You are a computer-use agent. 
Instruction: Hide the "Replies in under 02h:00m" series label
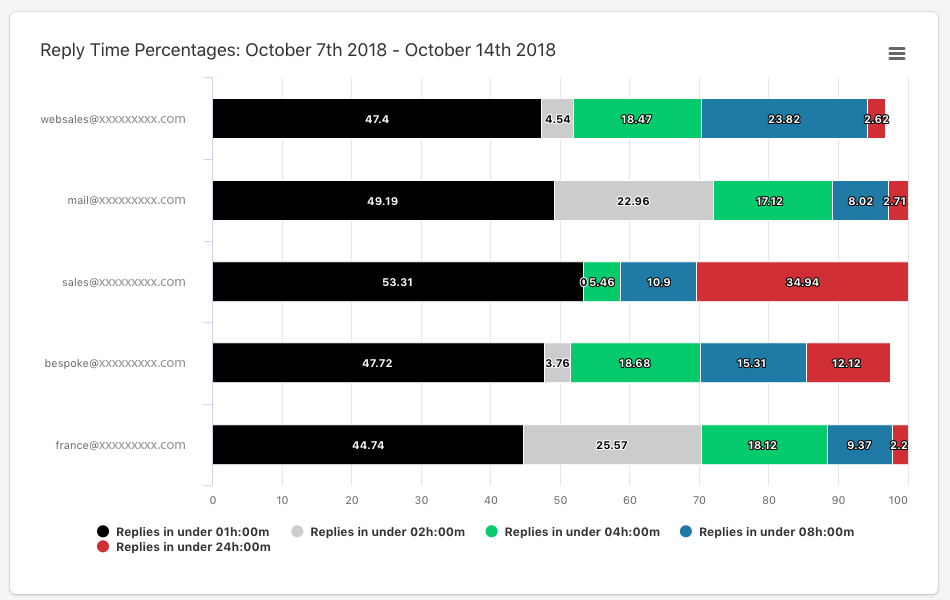(387, 532)
